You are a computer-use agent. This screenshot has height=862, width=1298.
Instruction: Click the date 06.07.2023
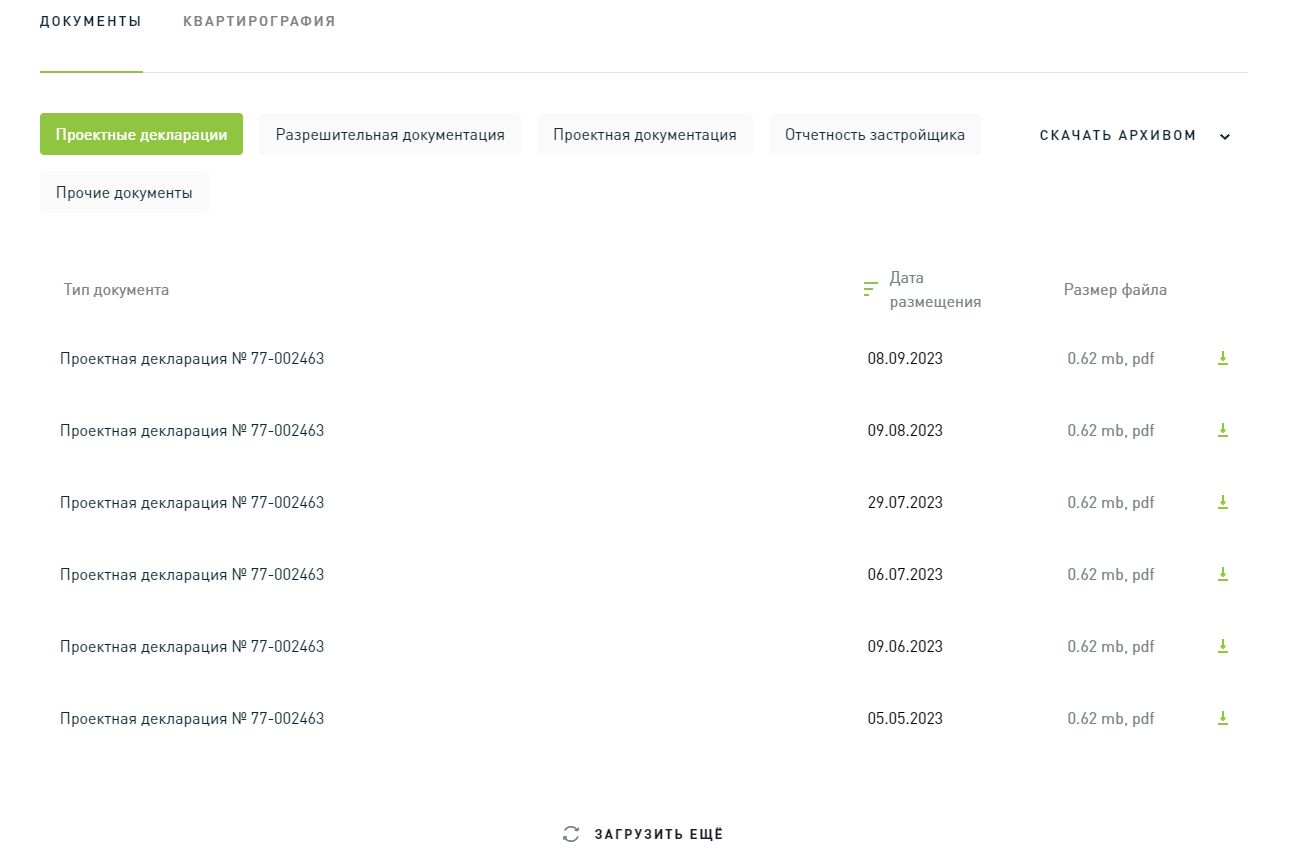coord(905,574)
